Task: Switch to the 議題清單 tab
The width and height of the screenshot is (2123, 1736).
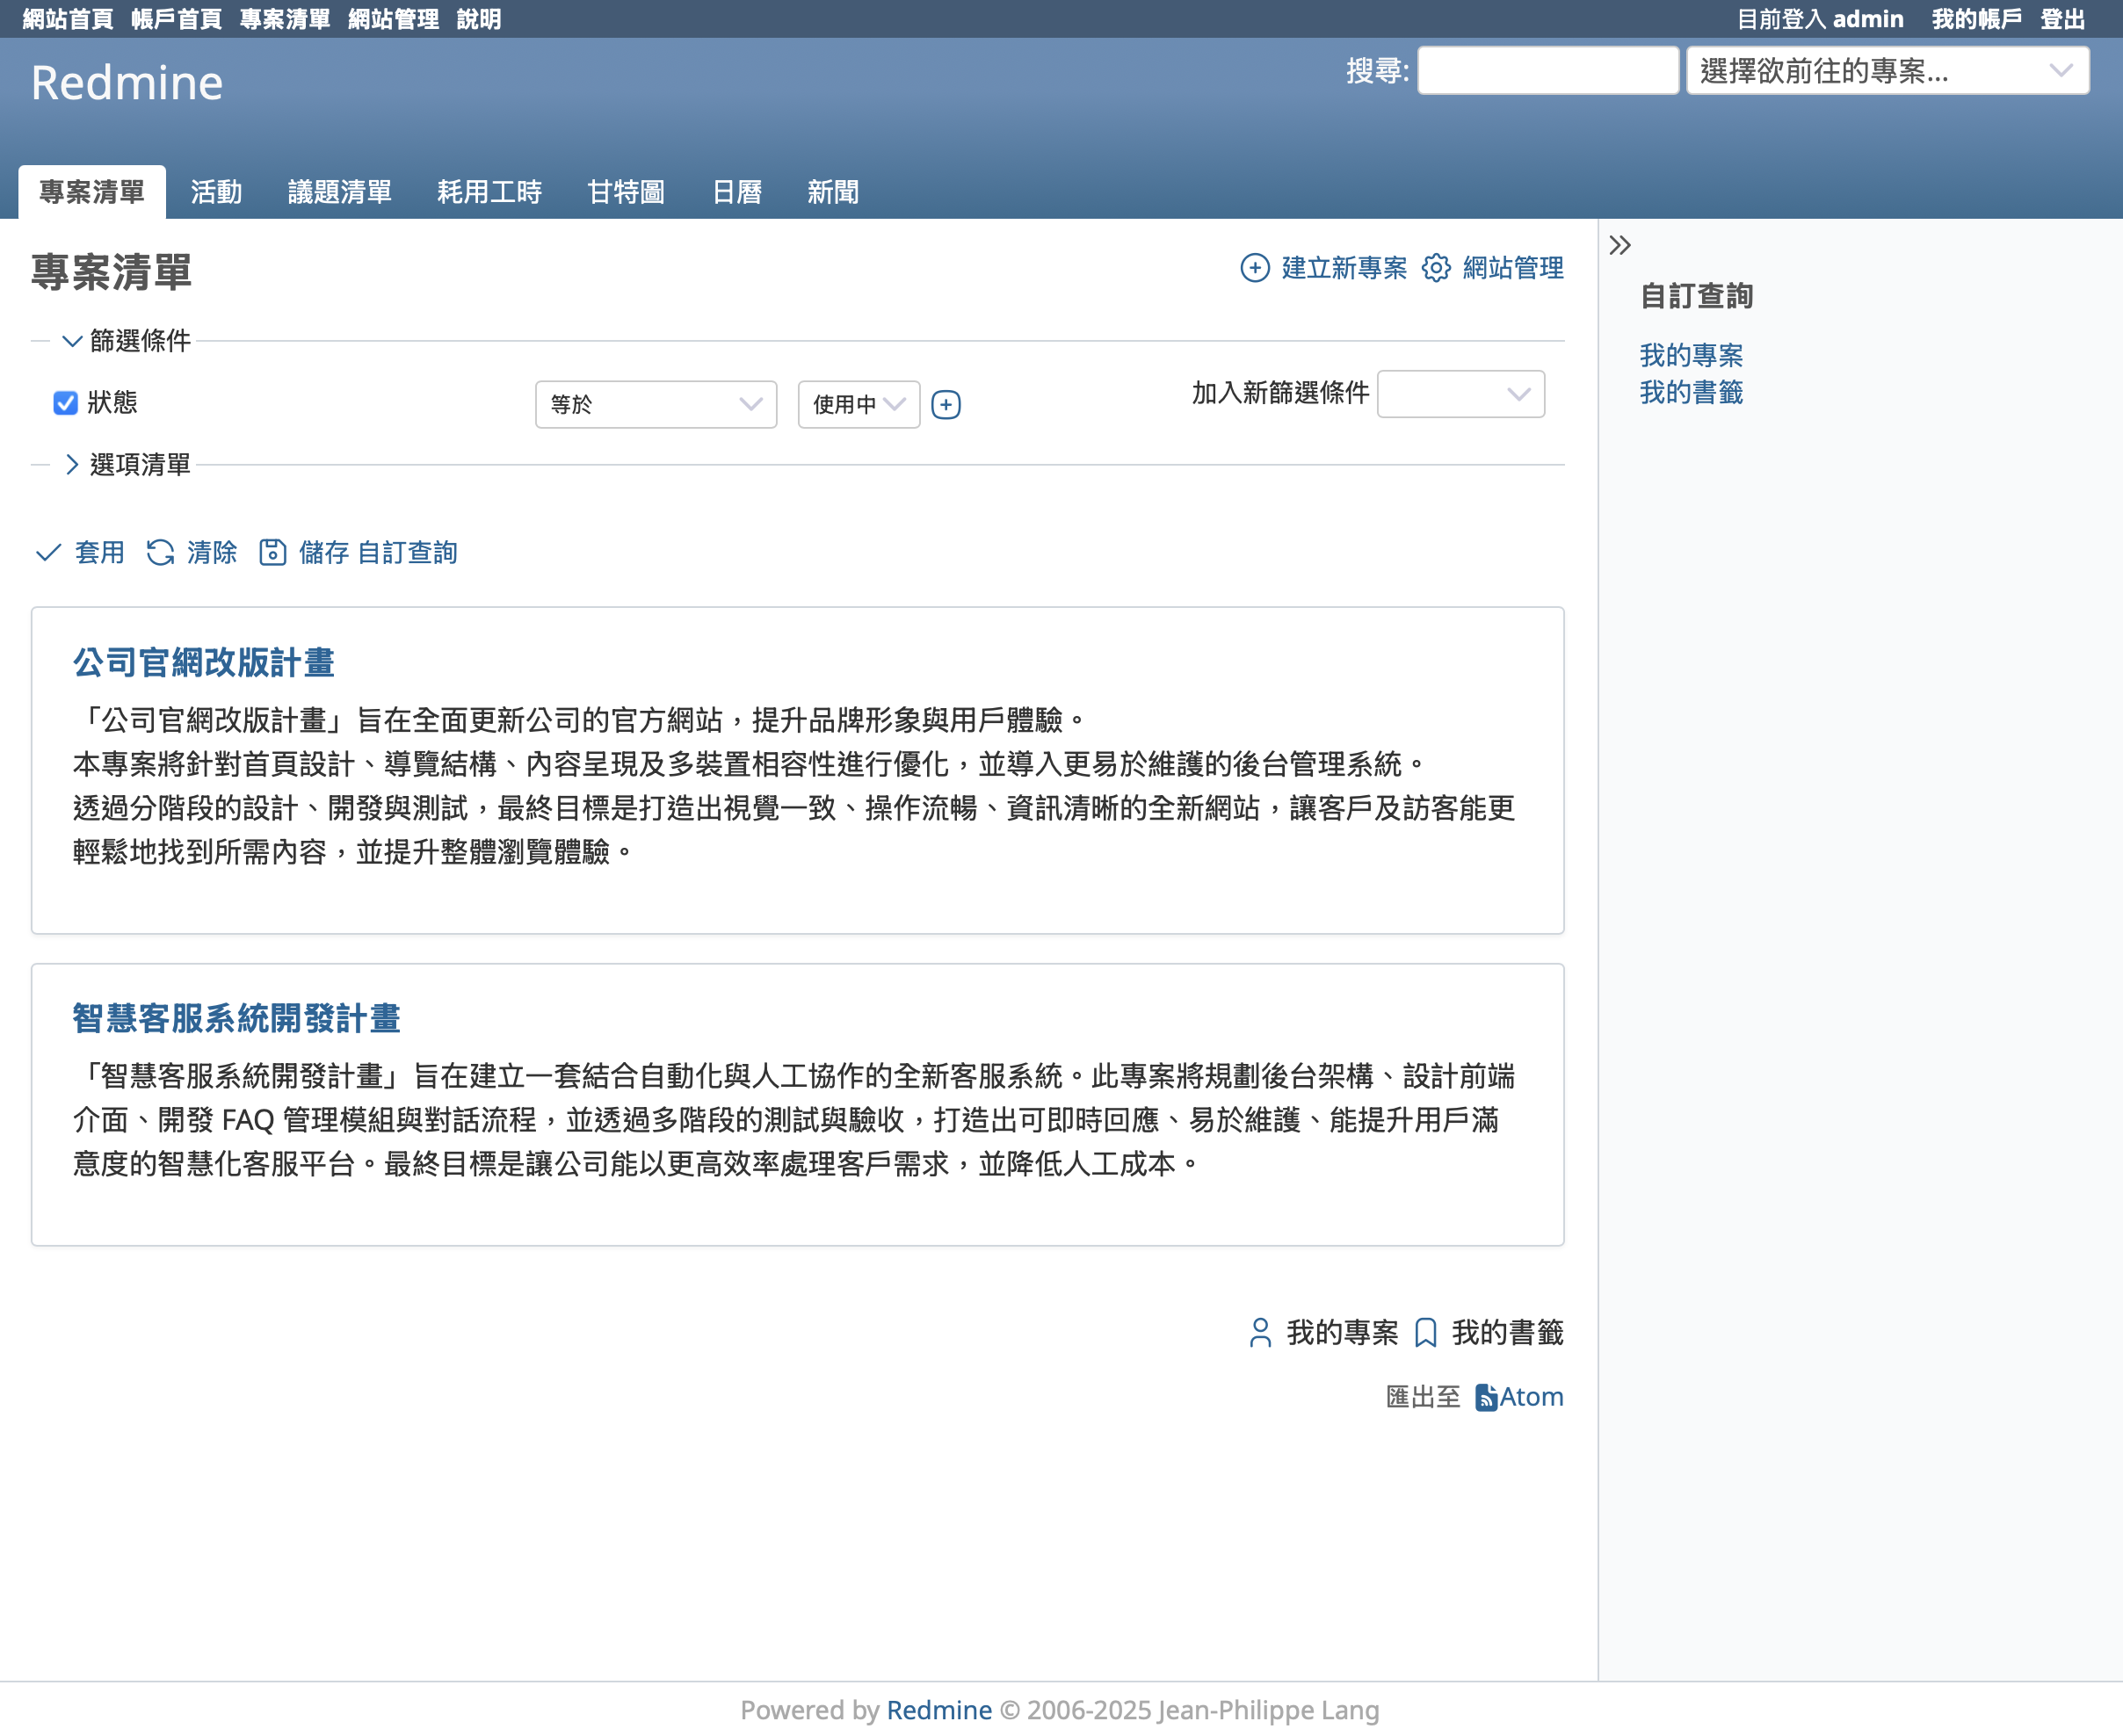Action: coord(339,192)
